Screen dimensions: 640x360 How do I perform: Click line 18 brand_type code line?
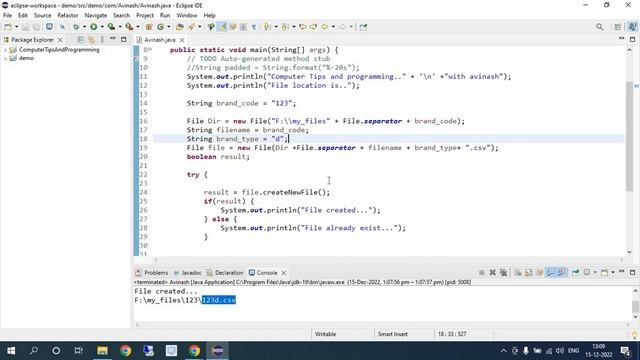(389, 139)
